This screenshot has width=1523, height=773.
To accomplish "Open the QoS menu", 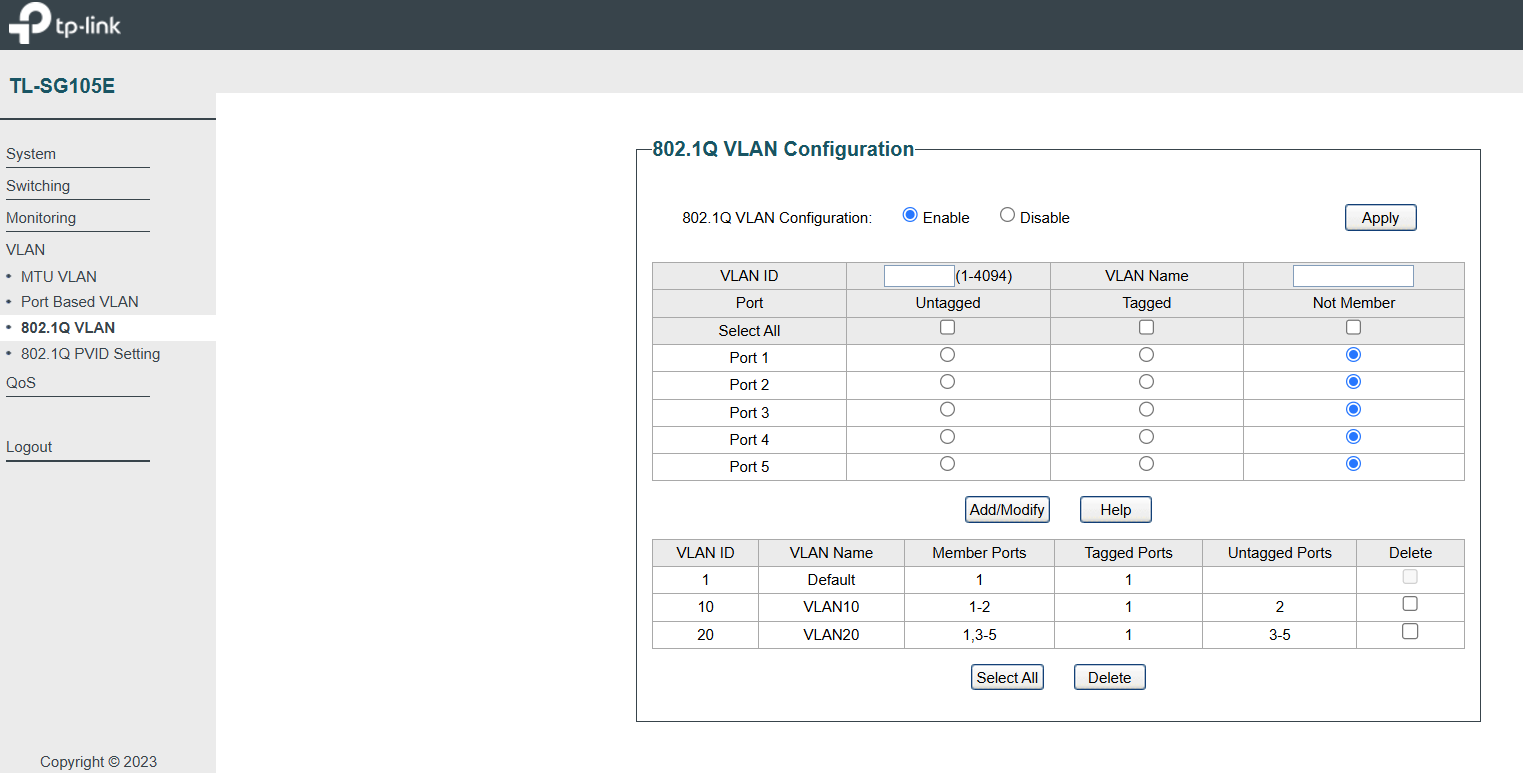I will [21, 383].
